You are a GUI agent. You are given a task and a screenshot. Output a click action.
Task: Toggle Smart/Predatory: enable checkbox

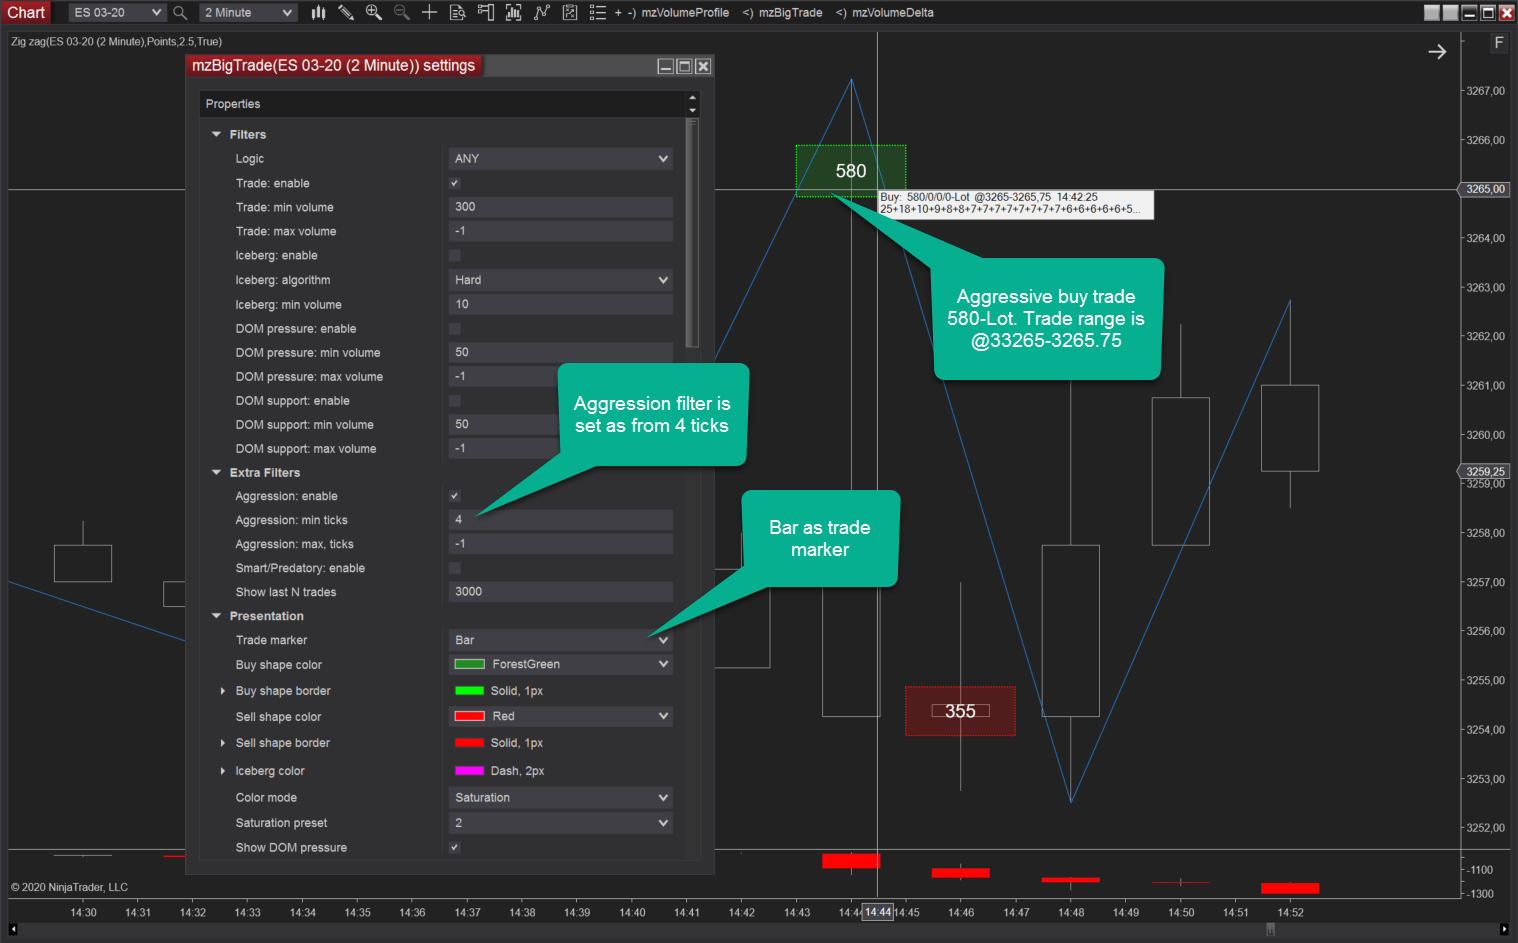(x=454, y=568)
